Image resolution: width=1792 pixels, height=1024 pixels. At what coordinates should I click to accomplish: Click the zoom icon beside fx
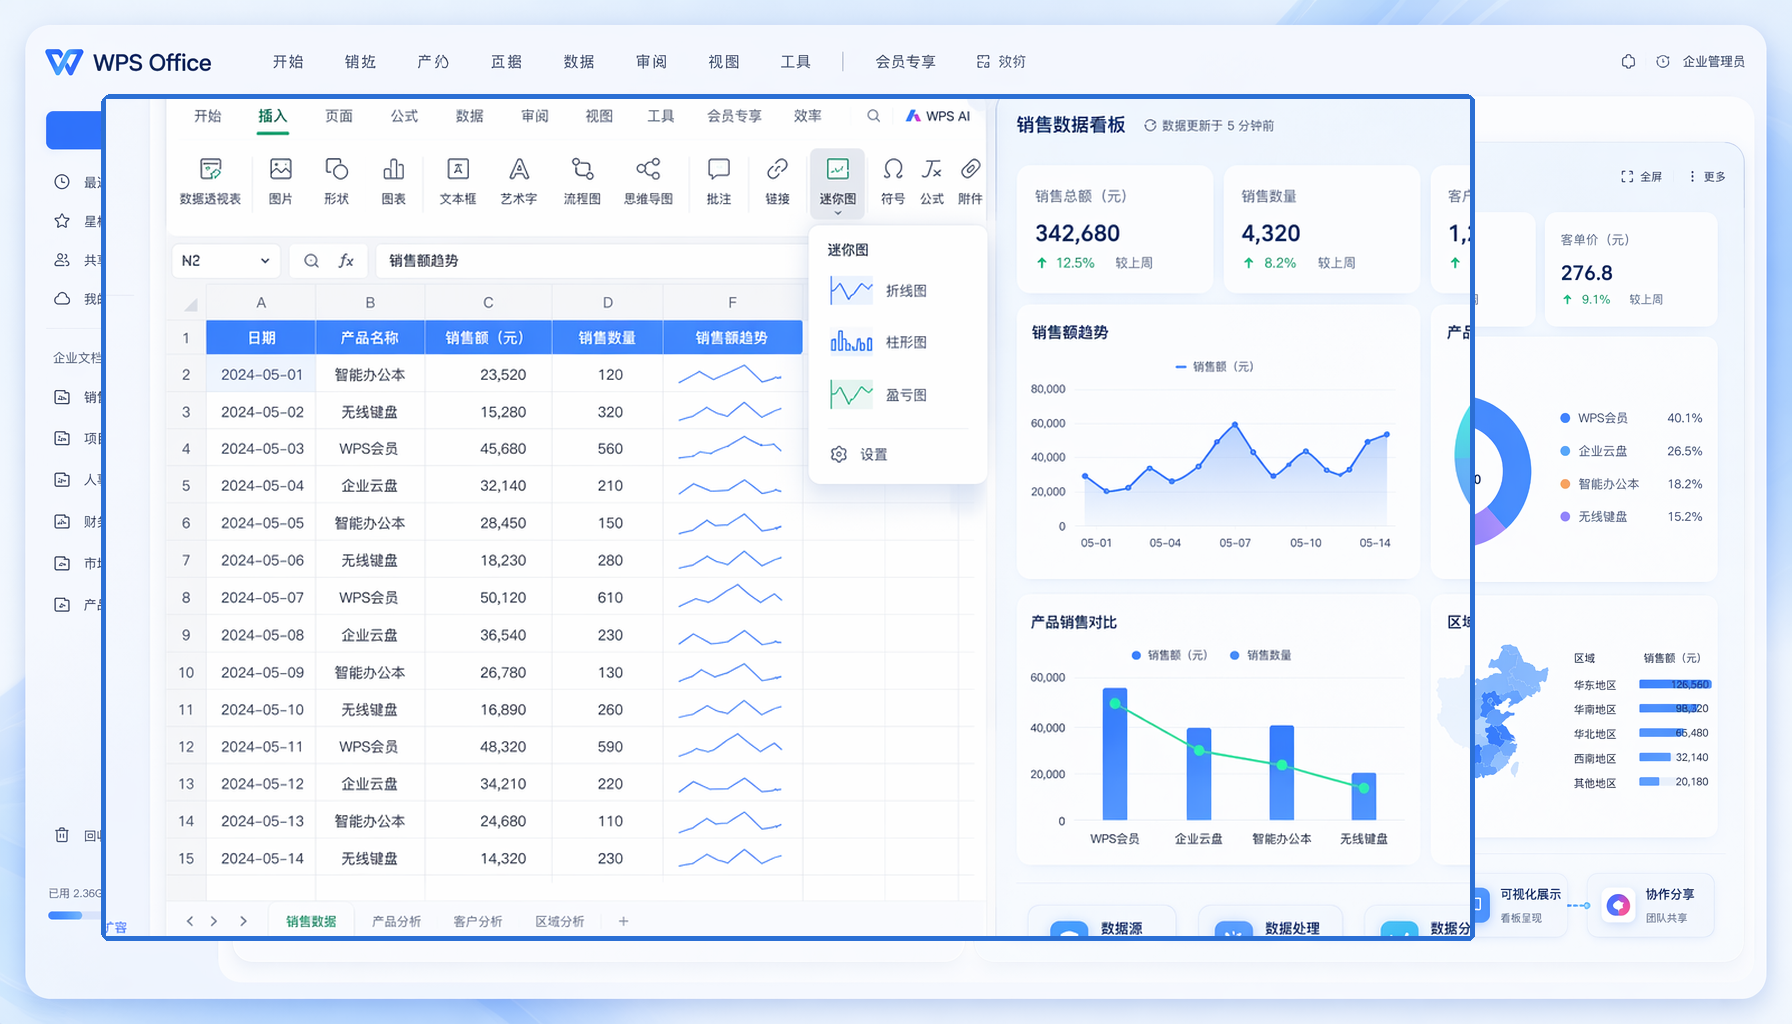pos(312,261)
